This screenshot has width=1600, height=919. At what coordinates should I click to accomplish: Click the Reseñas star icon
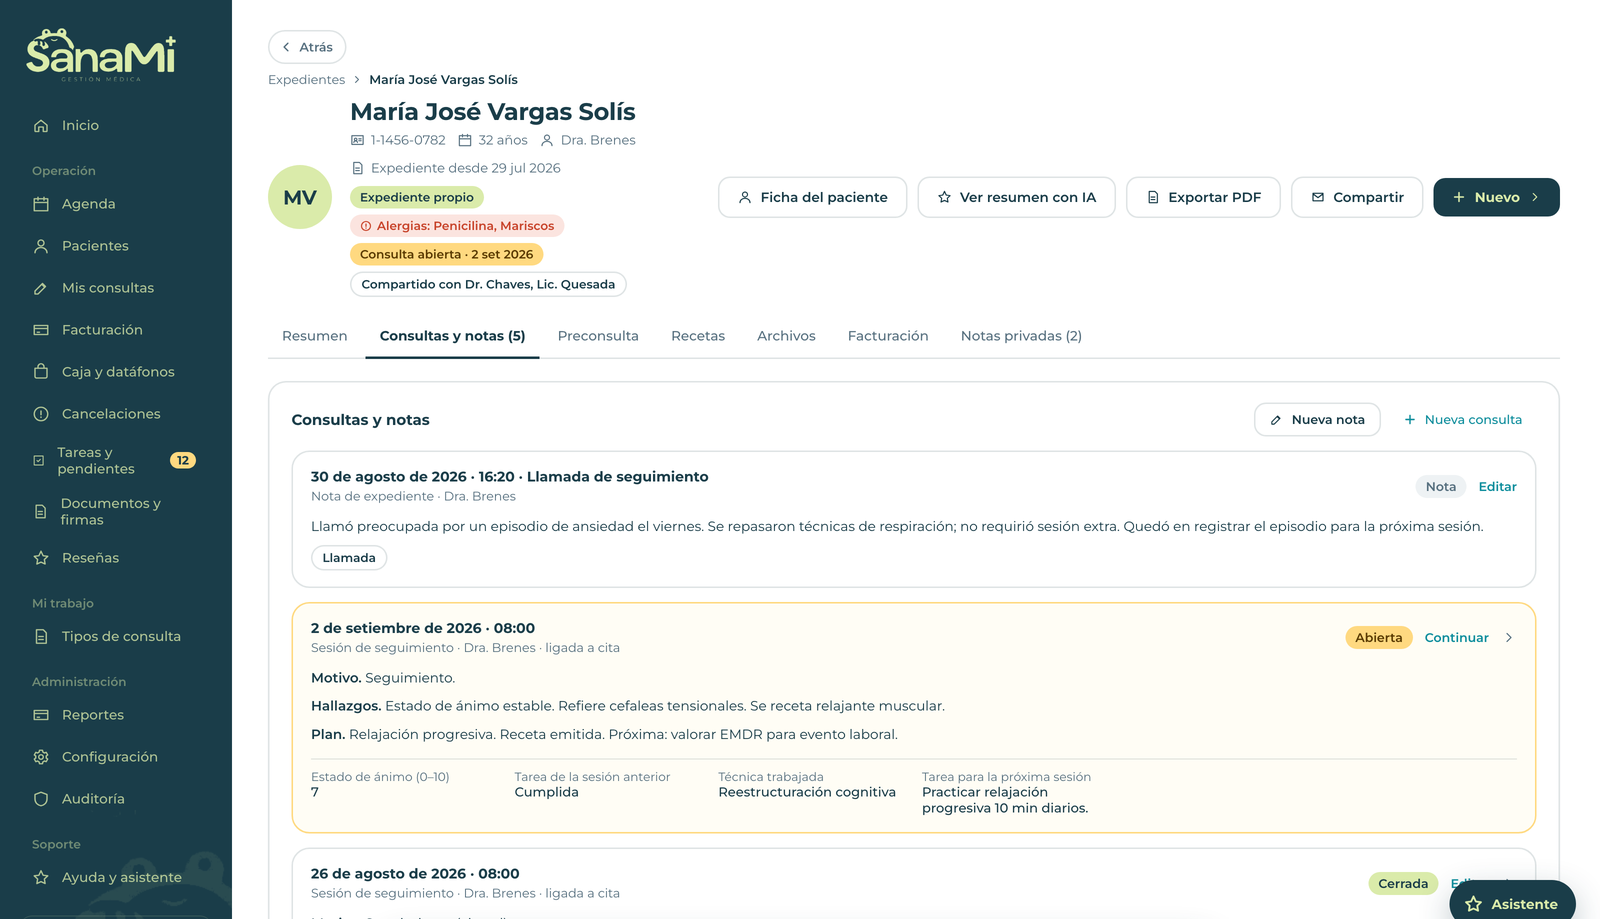tap(41, 558)
